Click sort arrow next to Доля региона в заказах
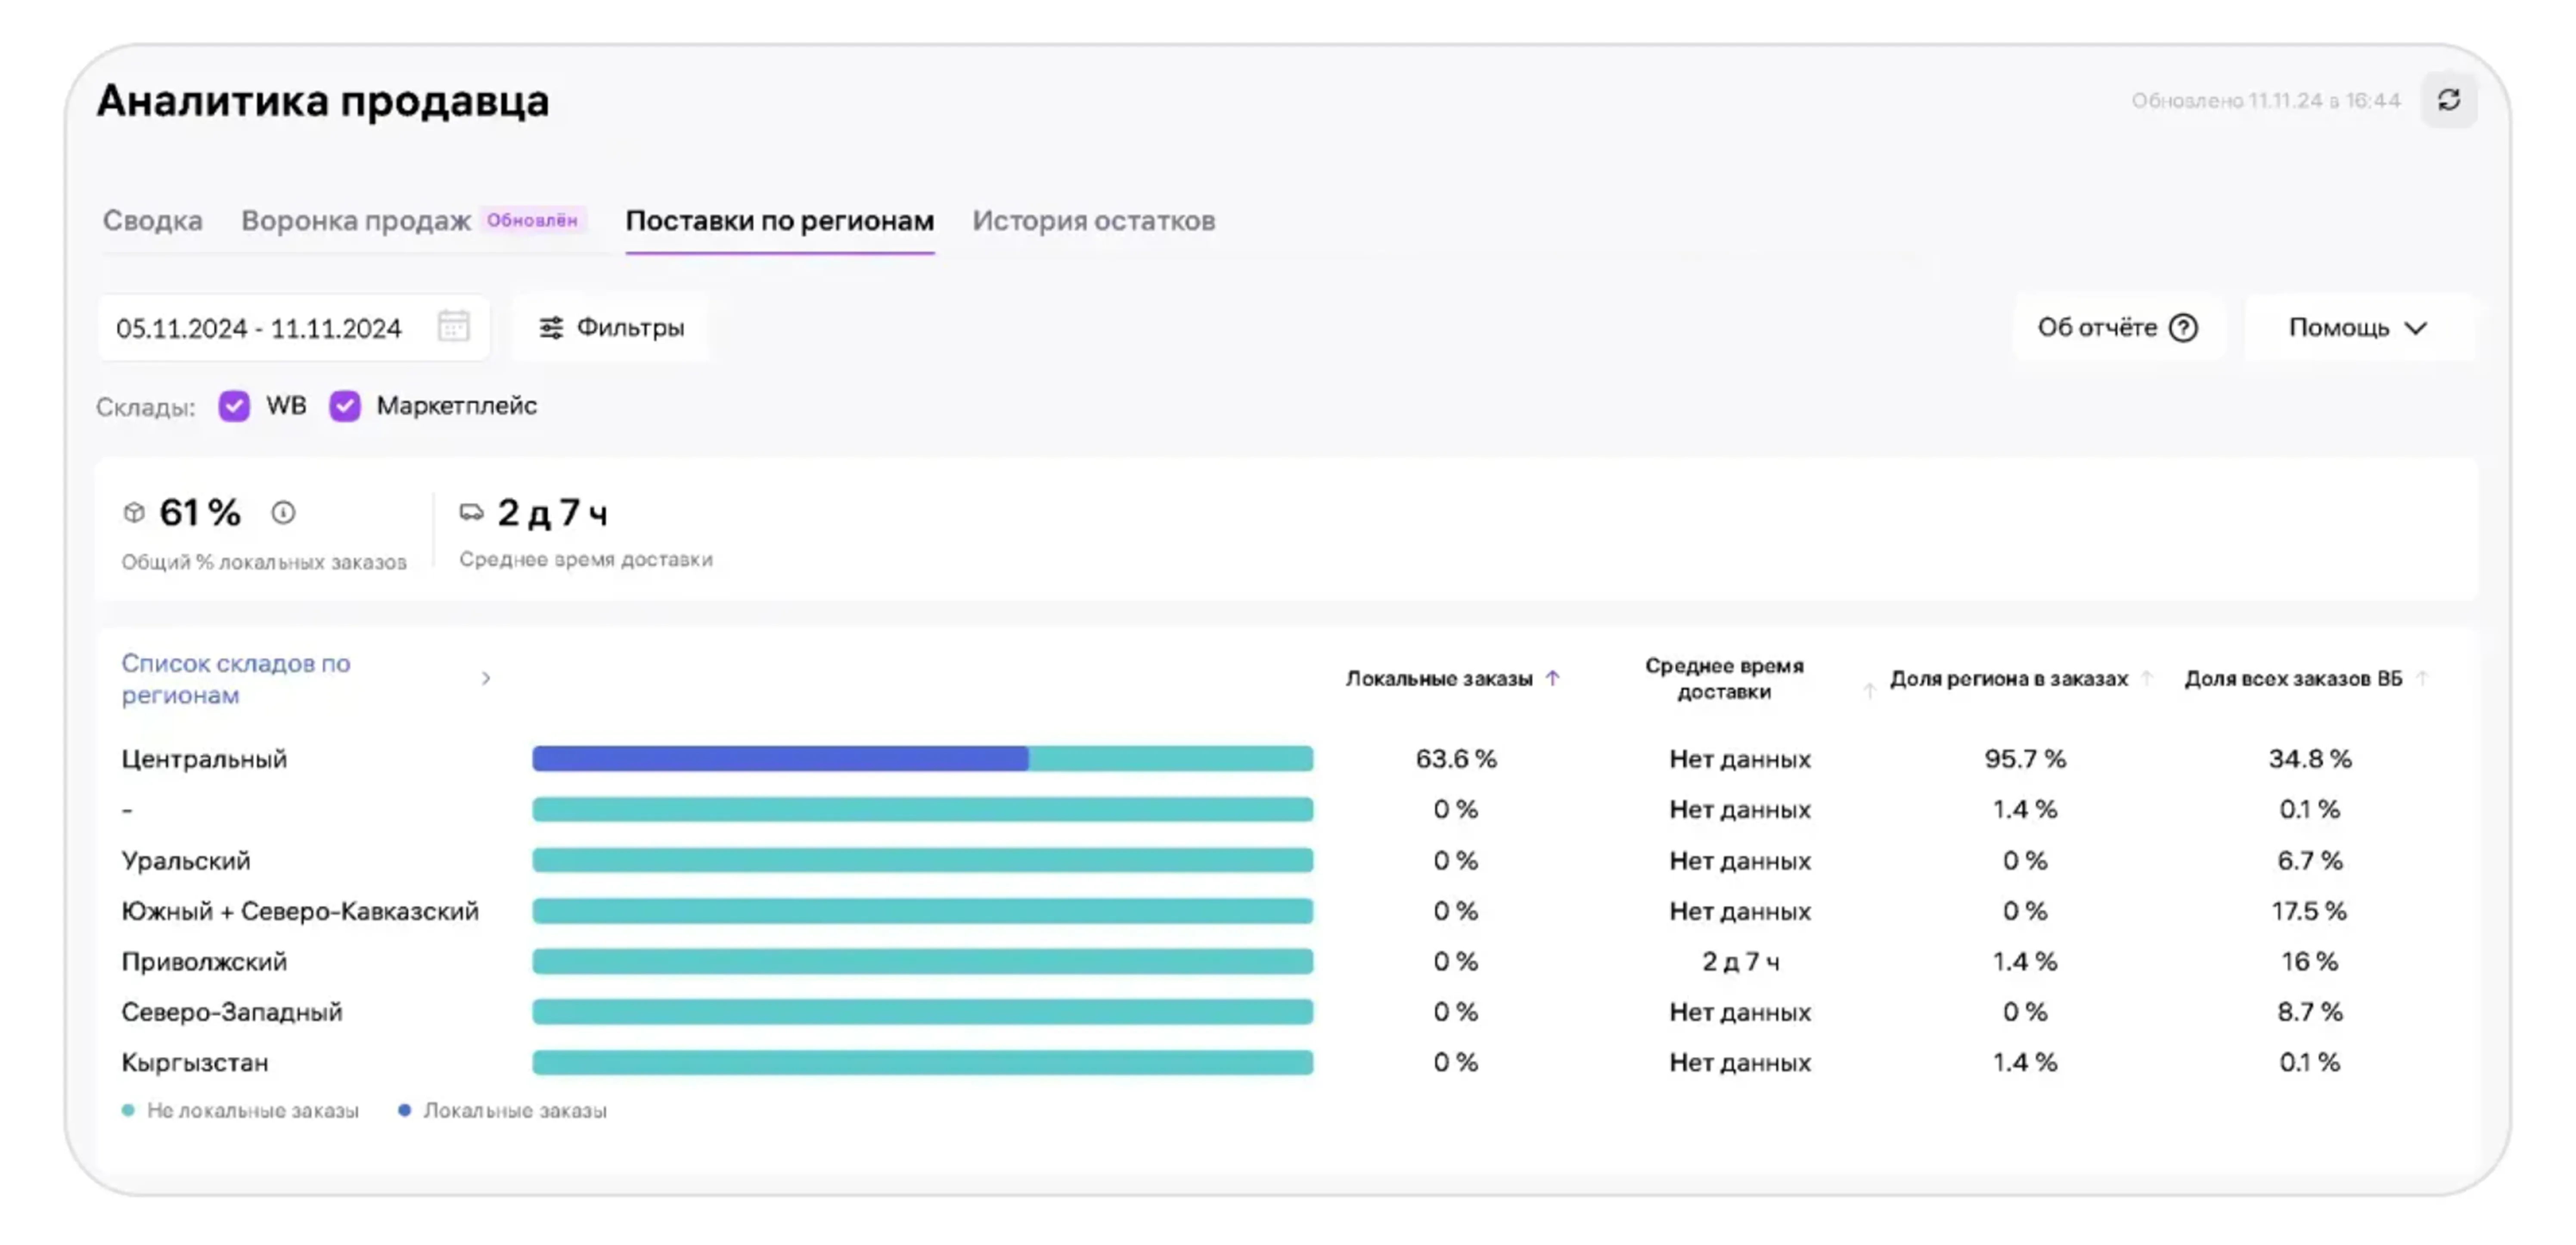2576x1245 pixels. 2146,678
